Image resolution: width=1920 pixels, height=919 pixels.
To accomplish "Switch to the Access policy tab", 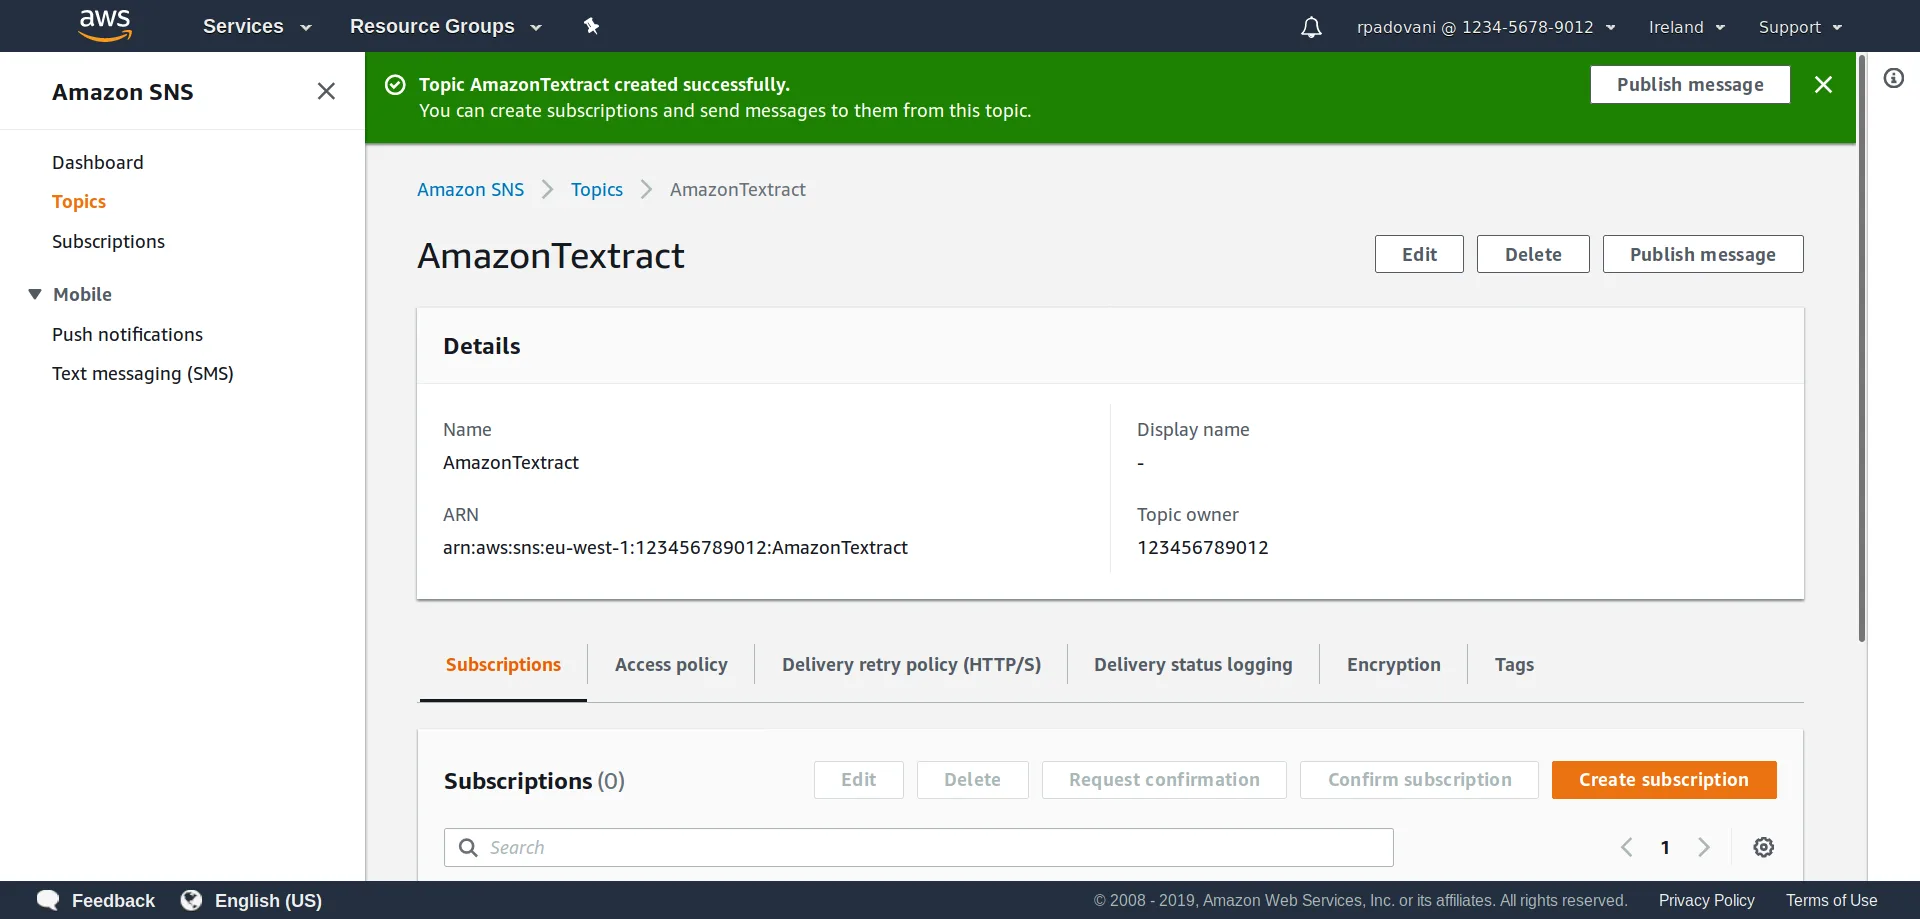I will (671, 665).
